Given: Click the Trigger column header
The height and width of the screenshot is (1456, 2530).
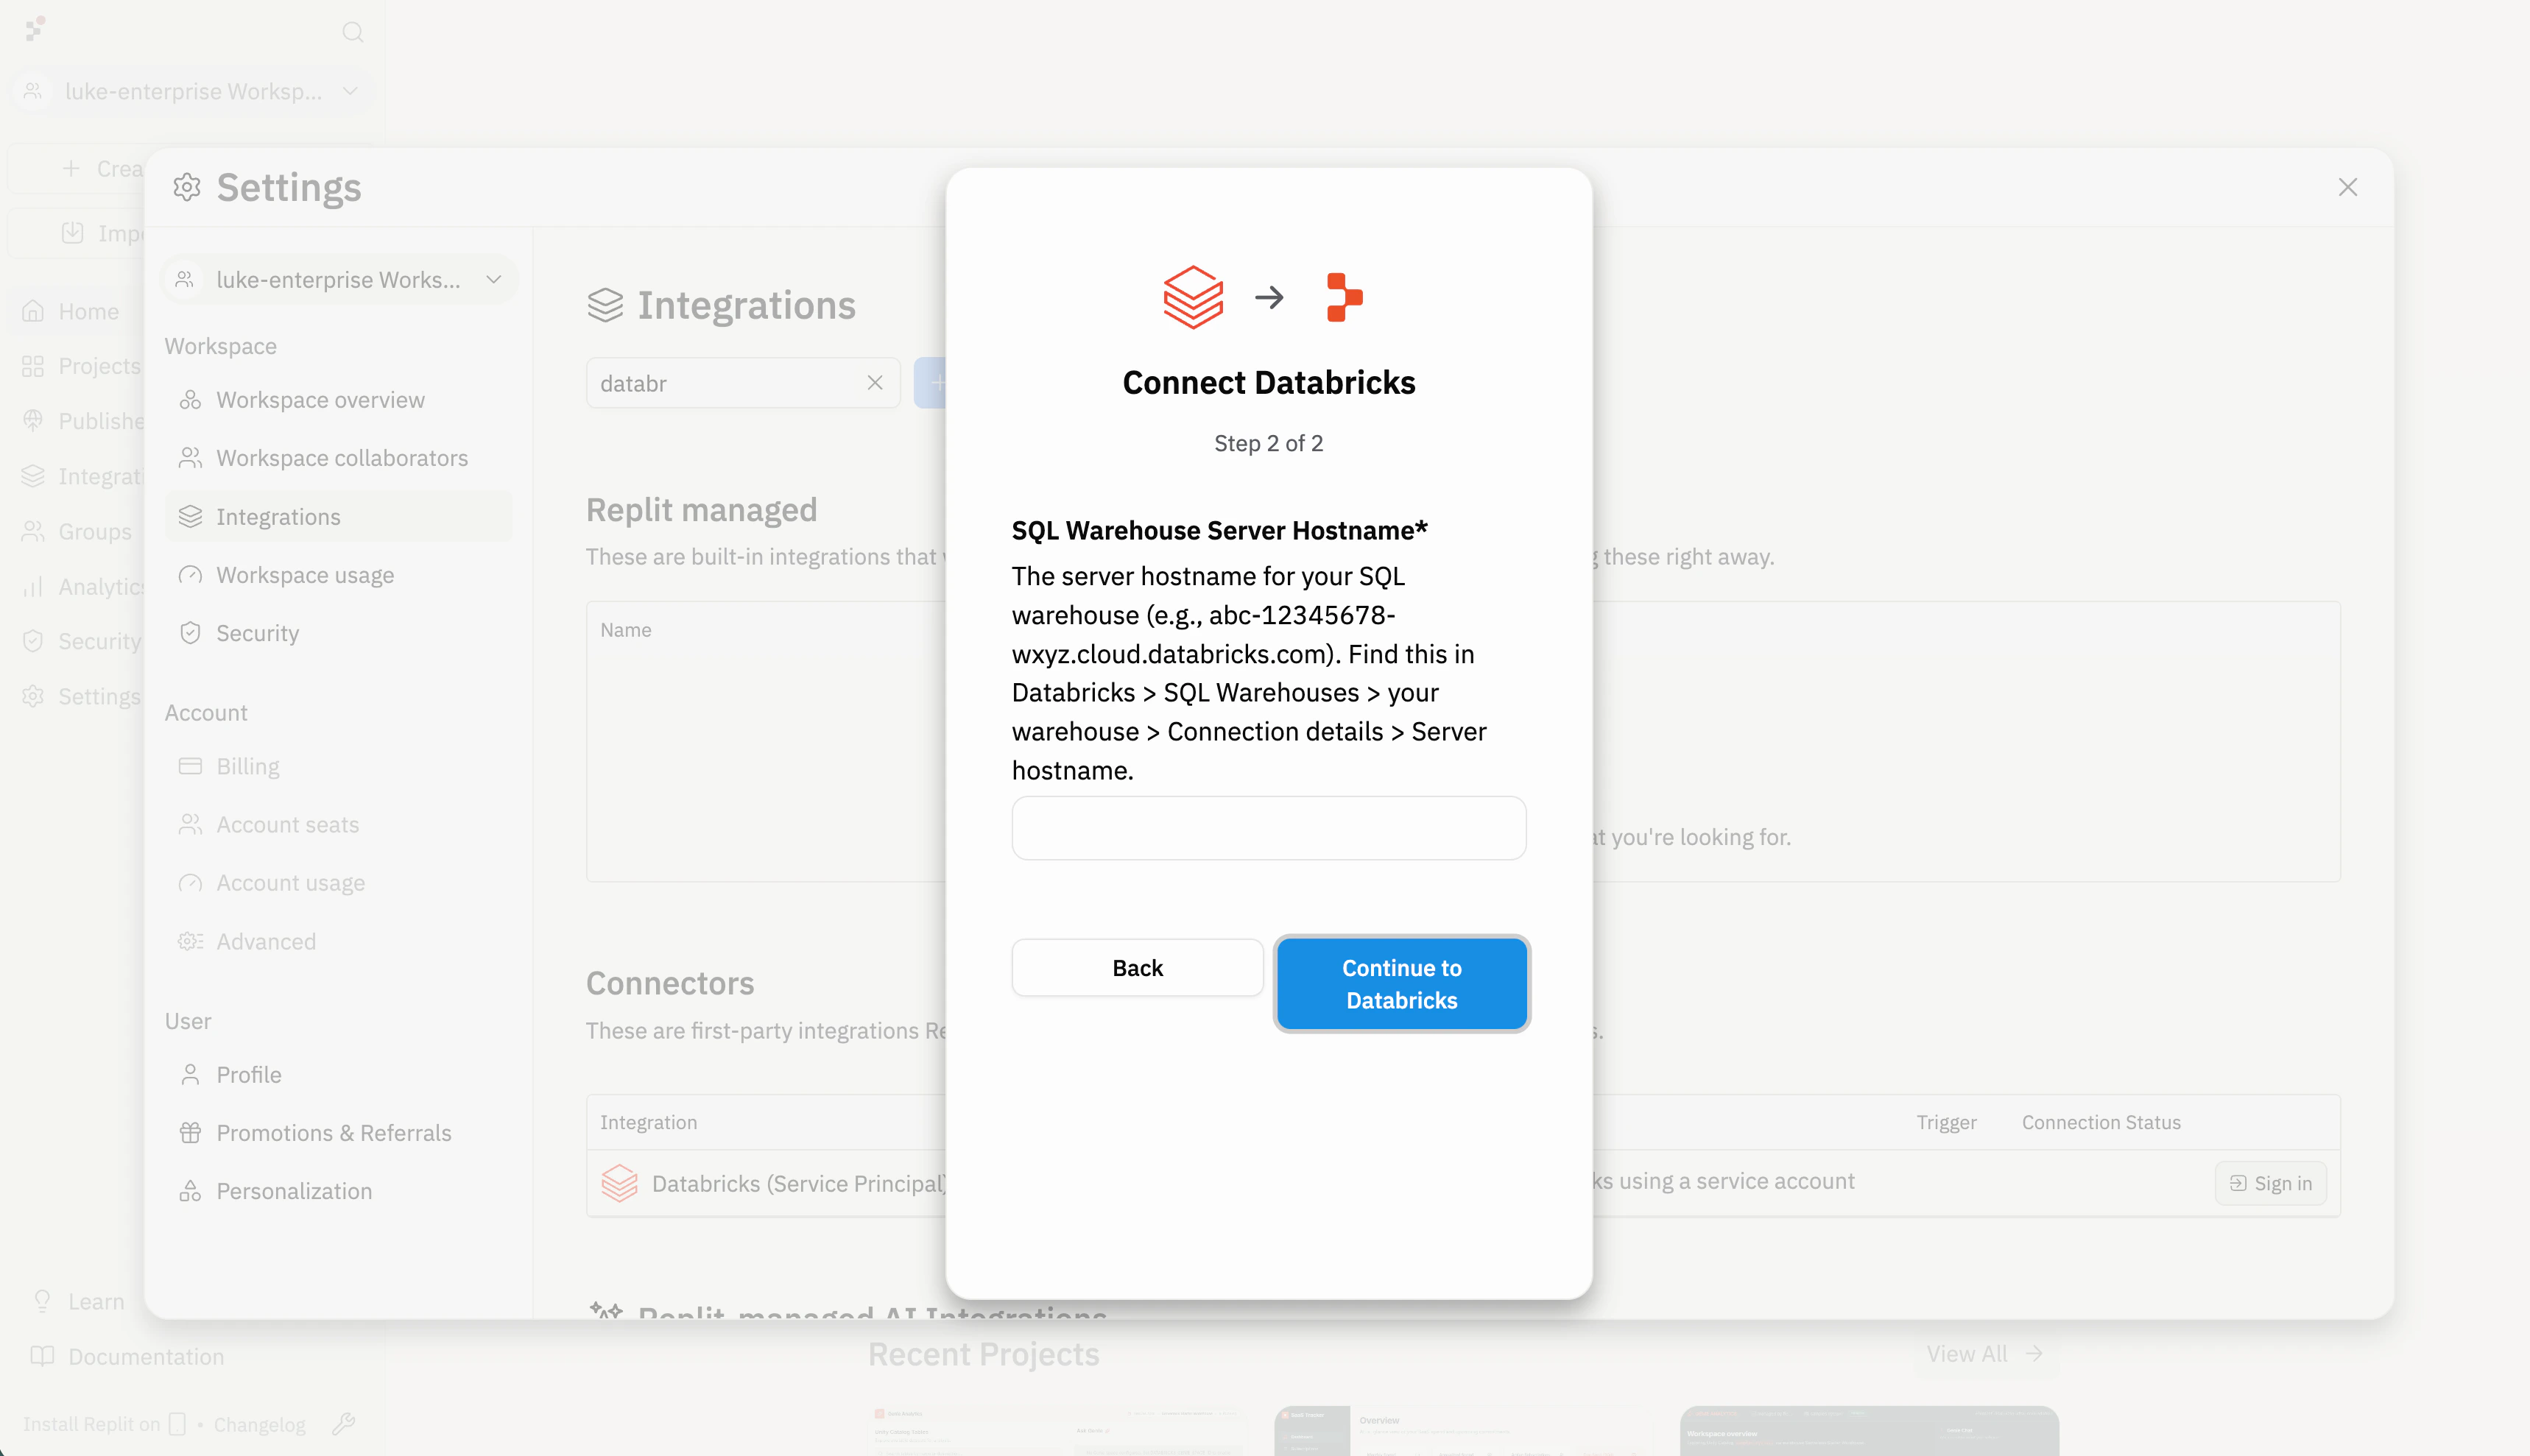Looking at the screenshot, I should [1946, 1123].
